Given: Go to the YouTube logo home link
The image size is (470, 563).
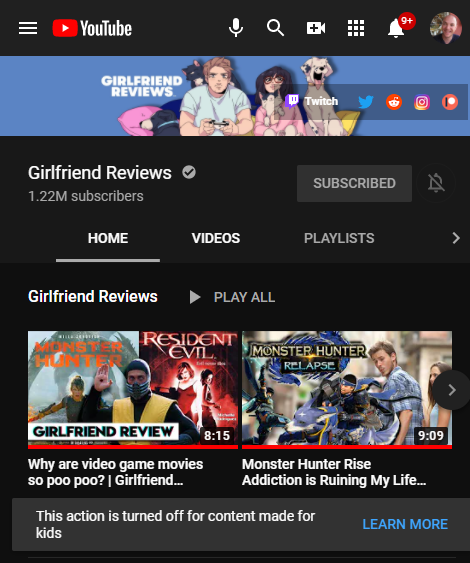Looking at the screenshot, I should (x=92, y=28).
